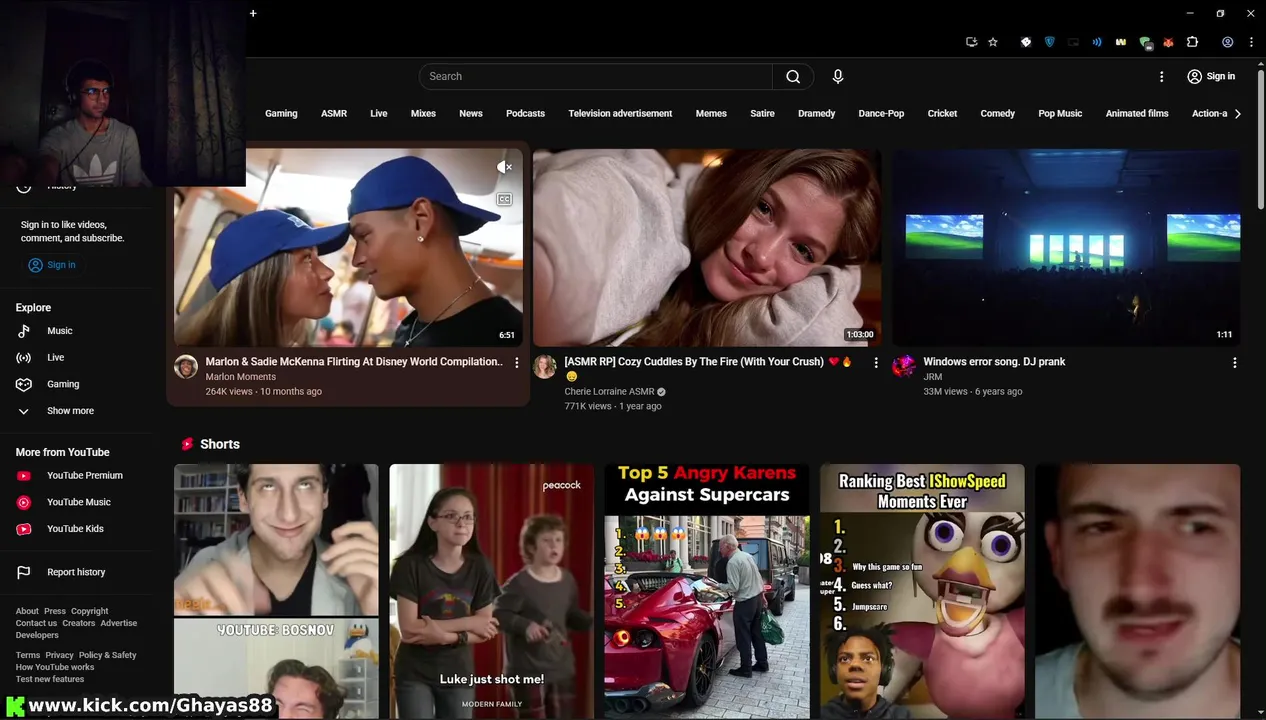Open Top 5 Angry Karens Short
1266x720 pixels.
707,591
